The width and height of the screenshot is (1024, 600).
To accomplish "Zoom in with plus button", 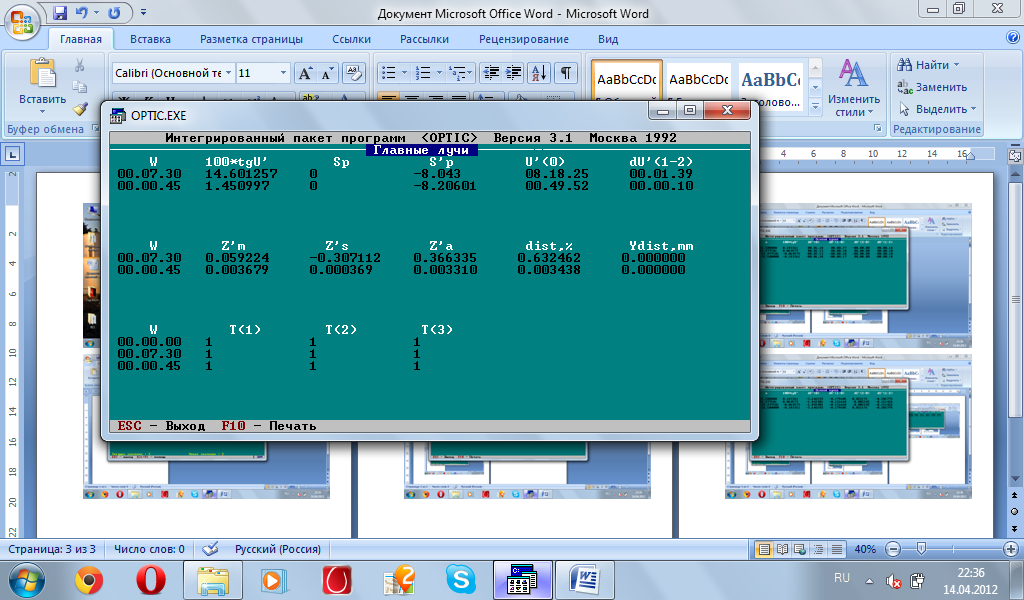I will (x=1011, y=549).
